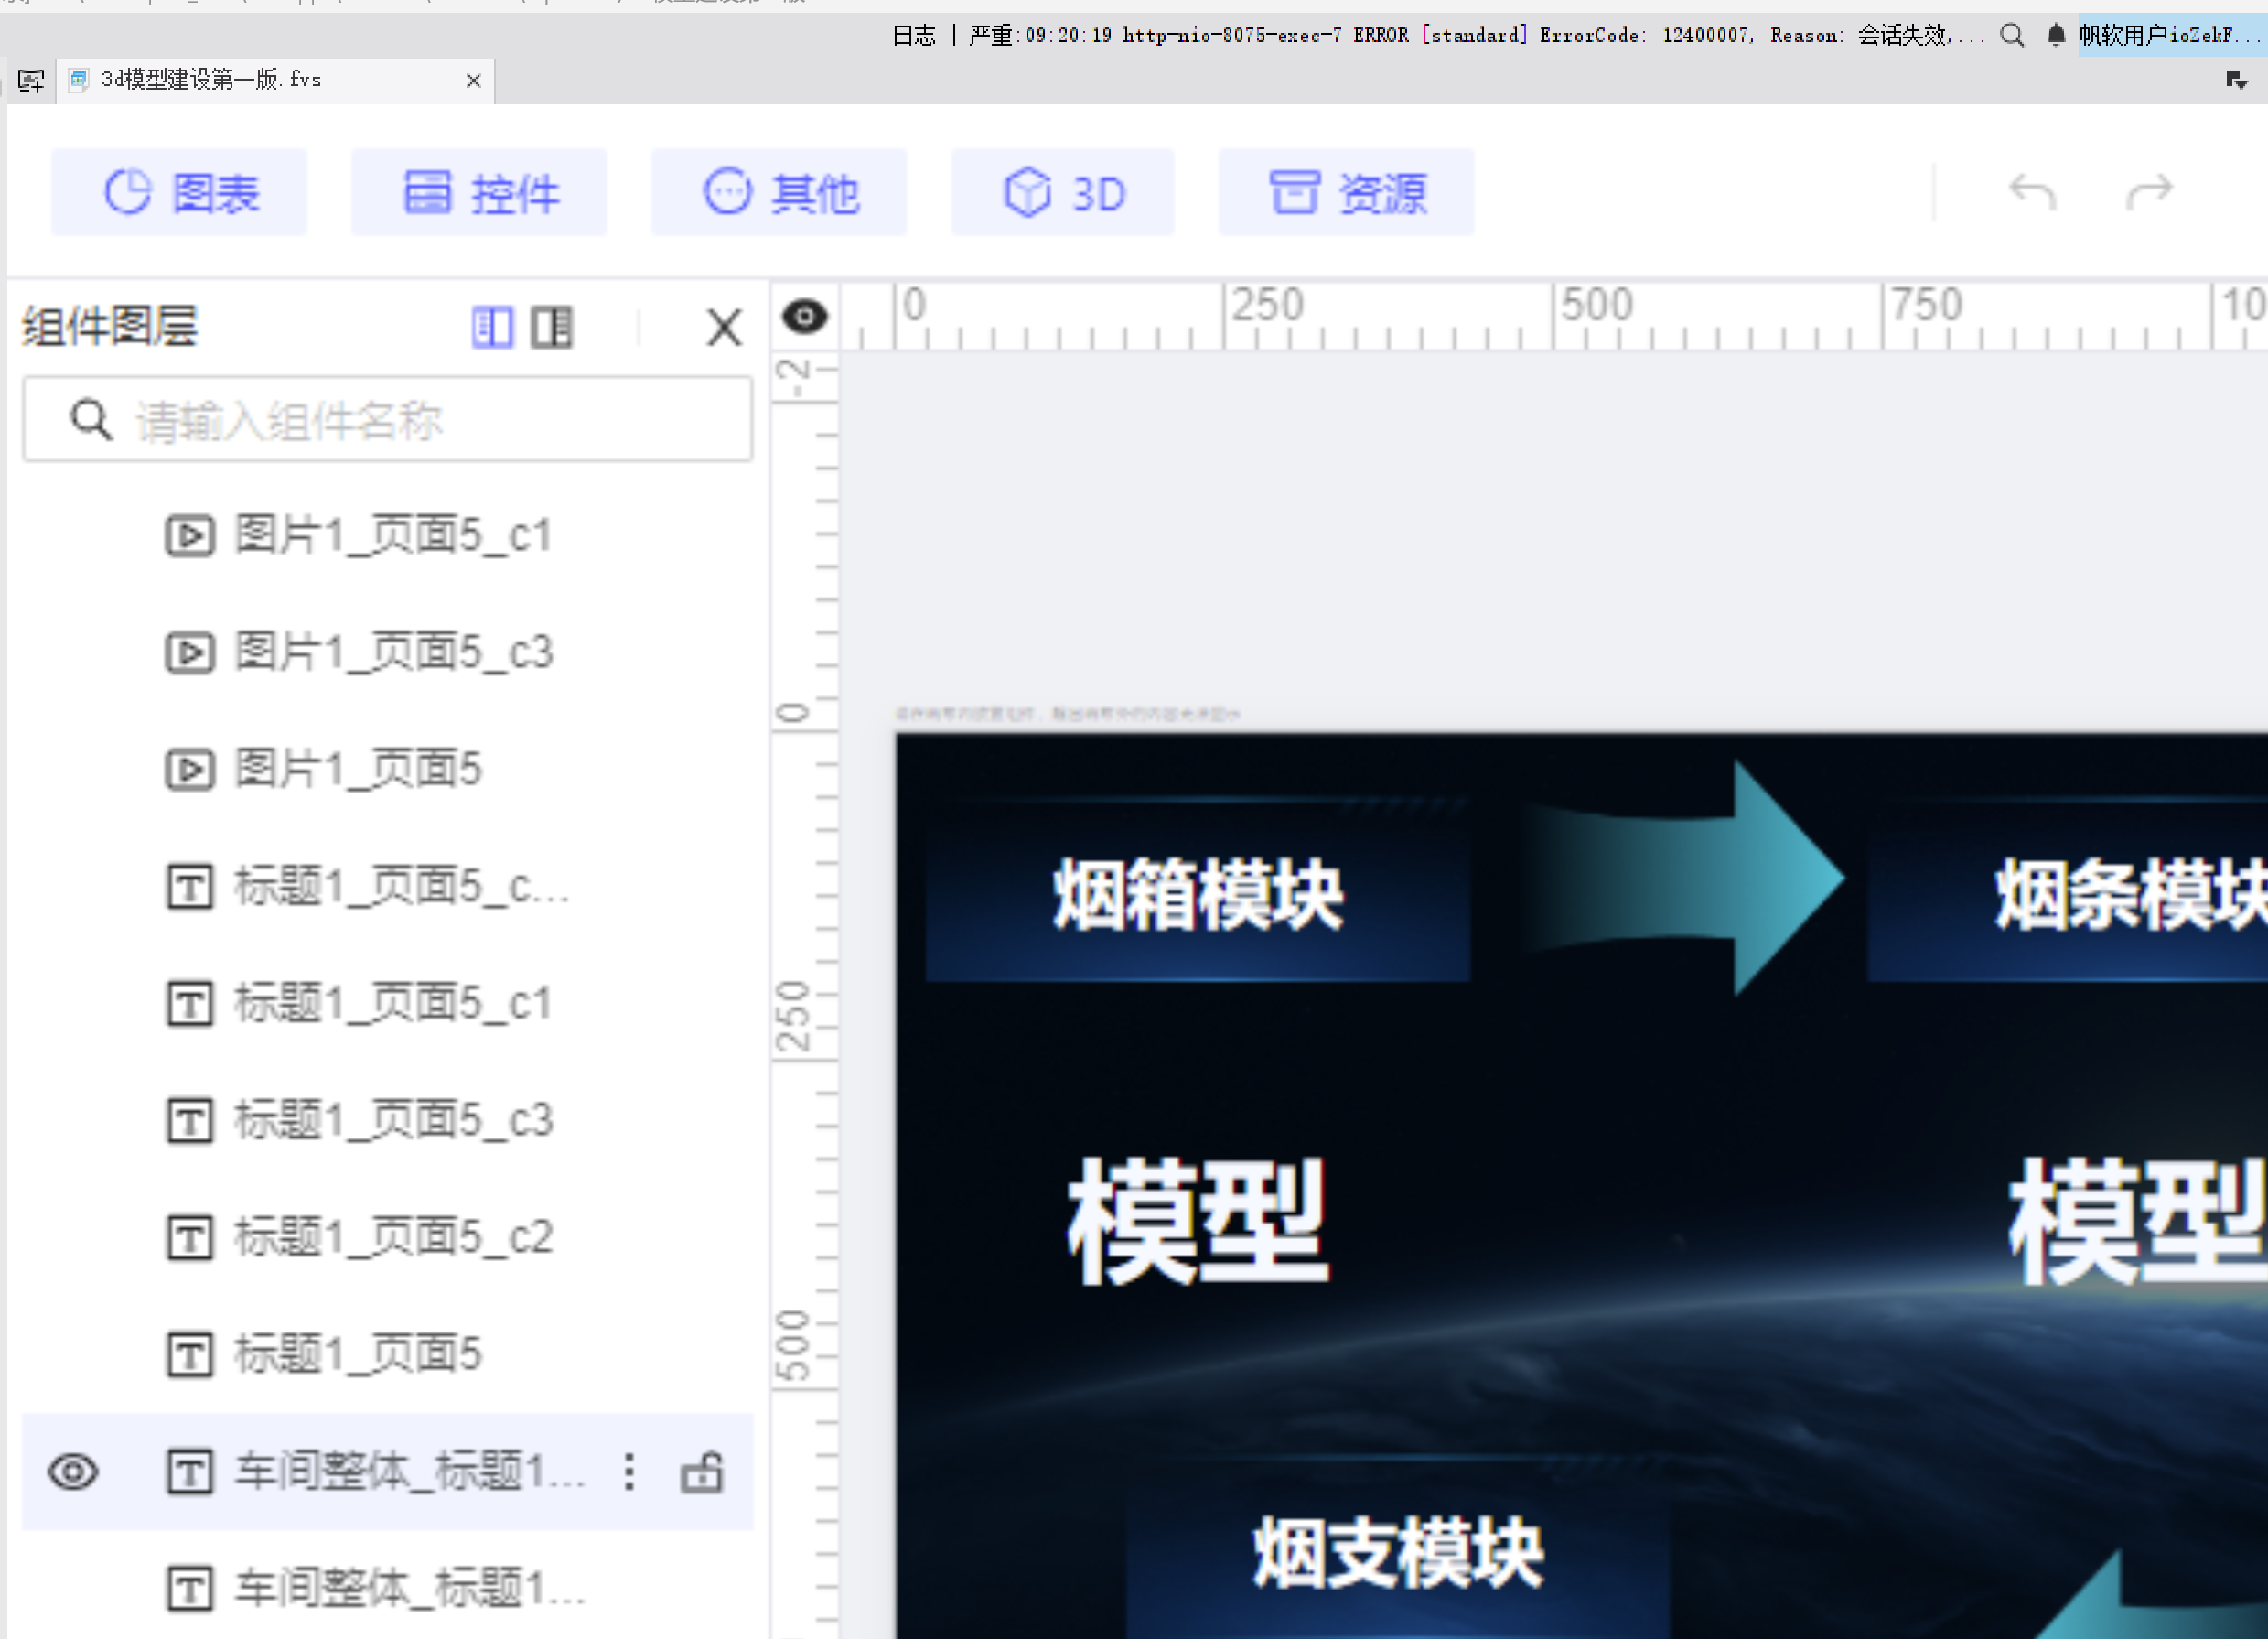
Task: Switch to left-docked layer panel layout icon
Action: 492,327
